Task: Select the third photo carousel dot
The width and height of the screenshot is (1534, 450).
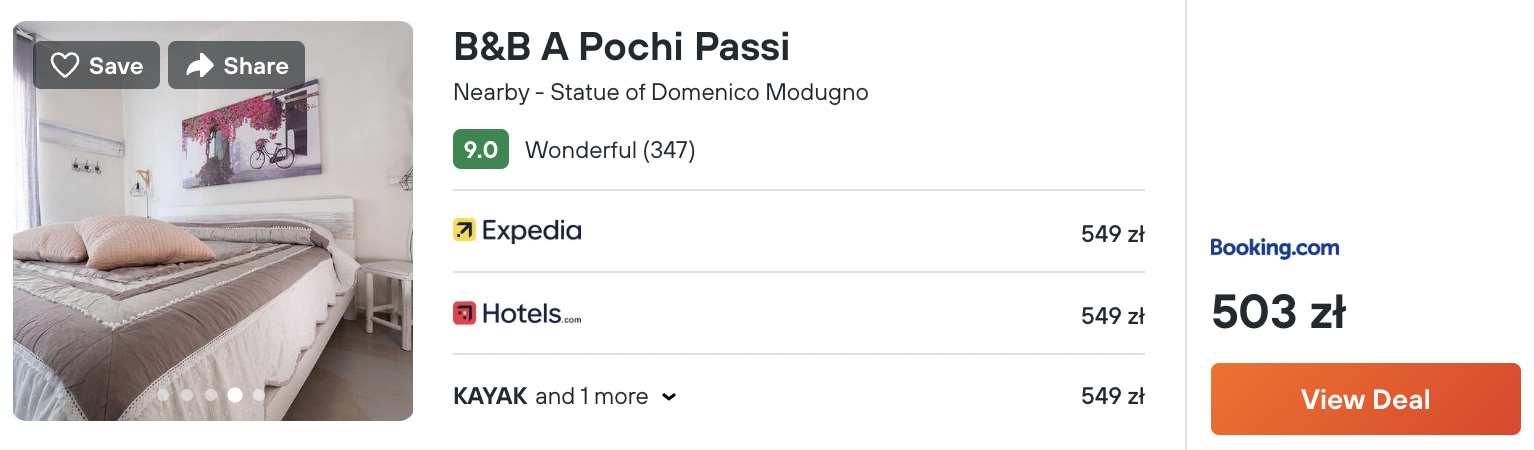Action: (x=211, y=395)
